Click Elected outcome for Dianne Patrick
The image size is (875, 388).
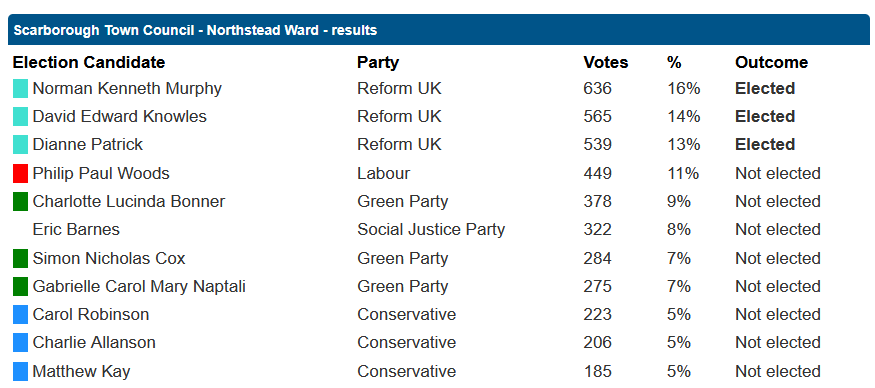(x=765, y=145)
